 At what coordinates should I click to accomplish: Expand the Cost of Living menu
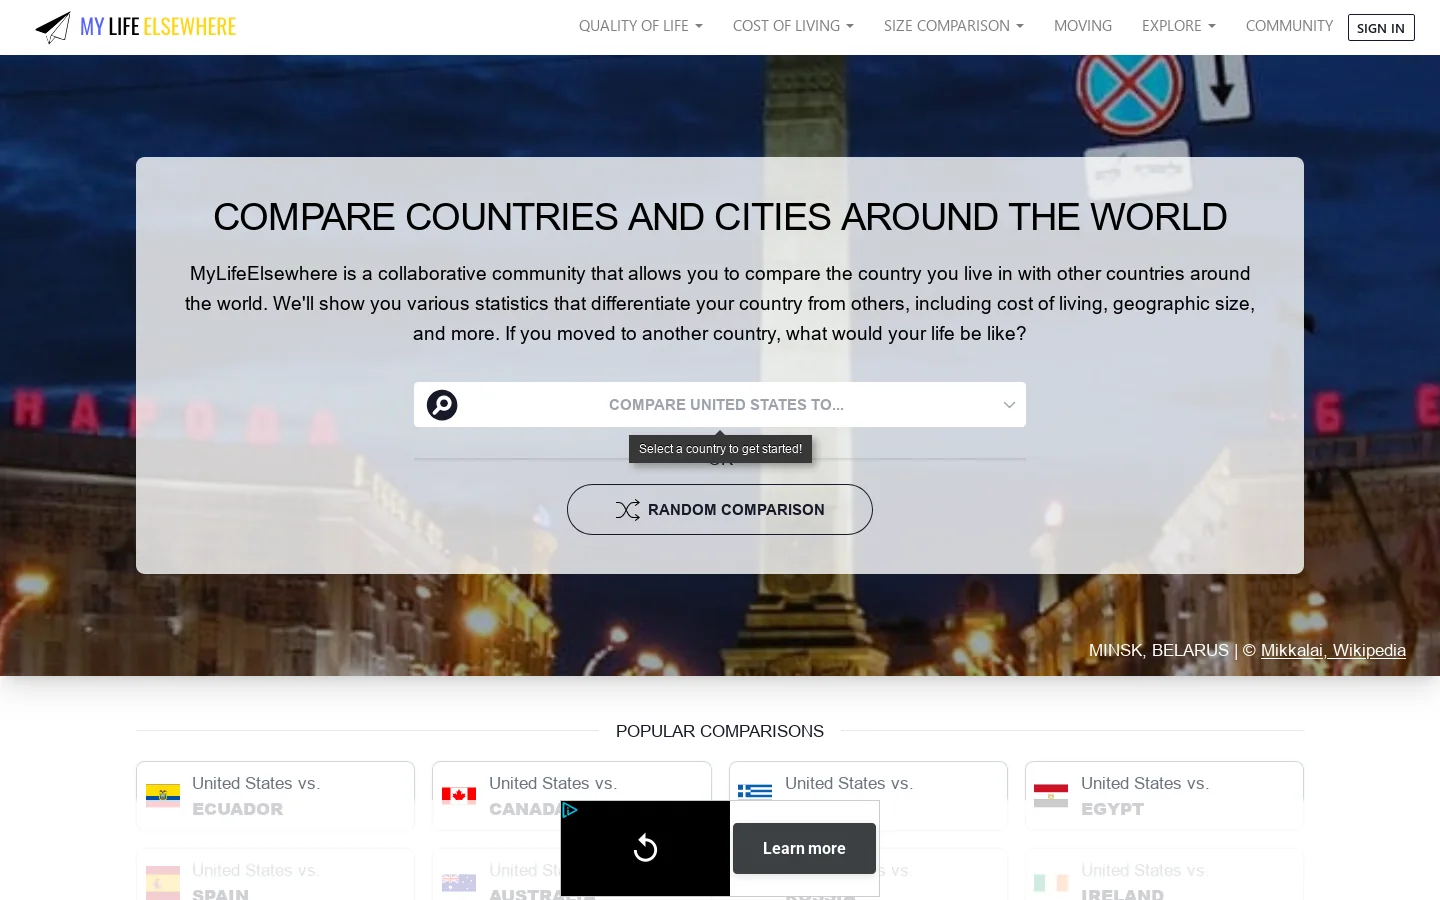pyautogui.click(x=793, y=26)
